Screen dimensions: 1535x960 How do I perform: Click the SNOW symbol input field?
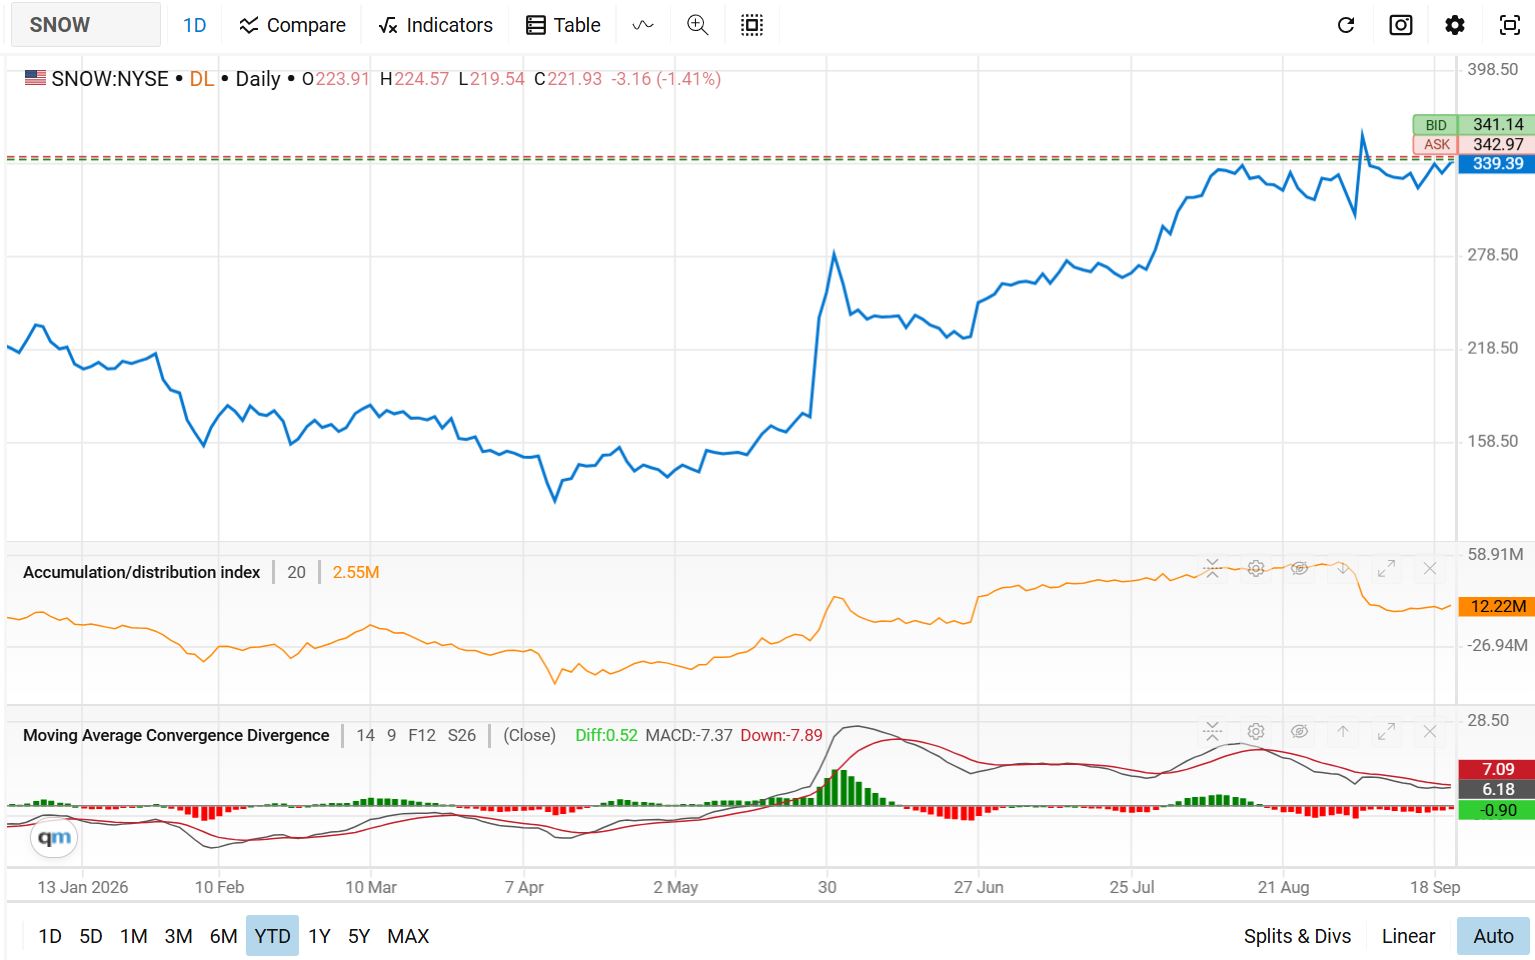tap(85, 25)
